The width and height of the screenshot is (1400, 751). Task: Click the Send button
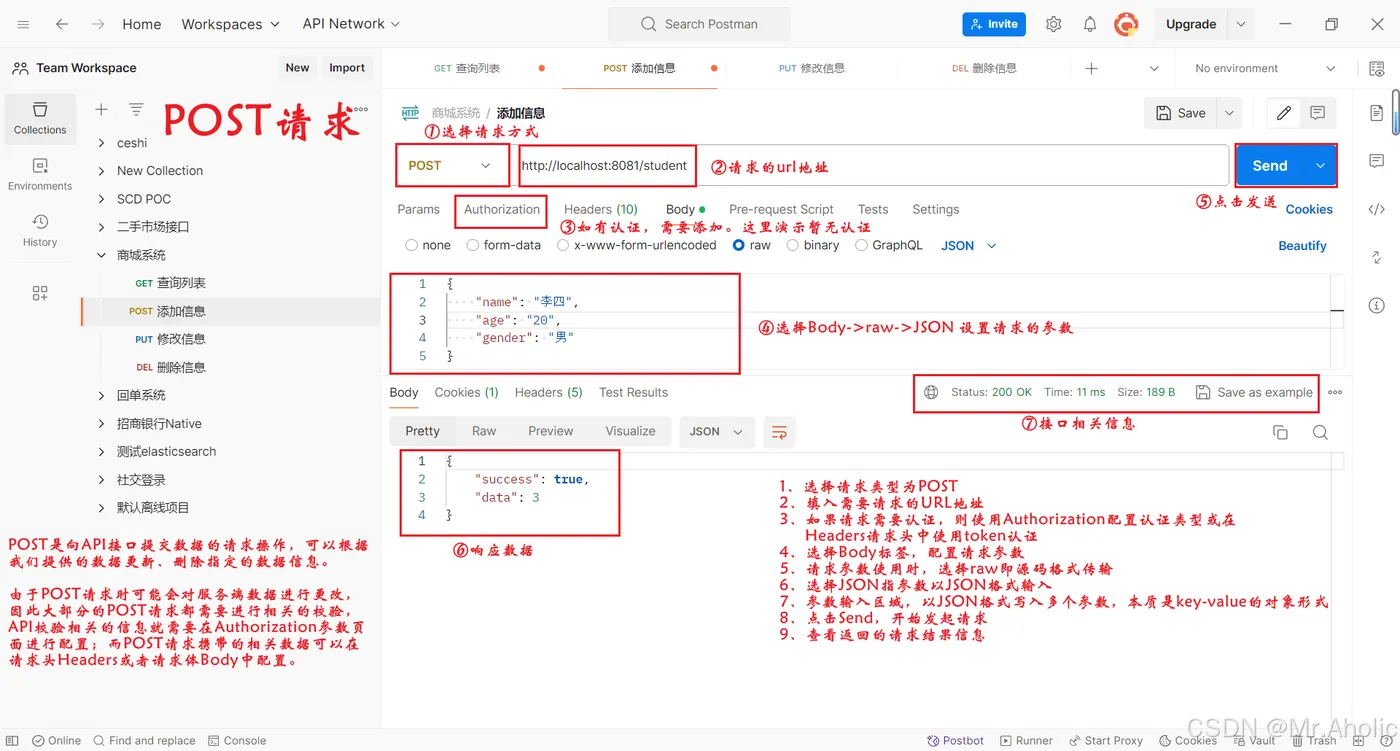1270,165
